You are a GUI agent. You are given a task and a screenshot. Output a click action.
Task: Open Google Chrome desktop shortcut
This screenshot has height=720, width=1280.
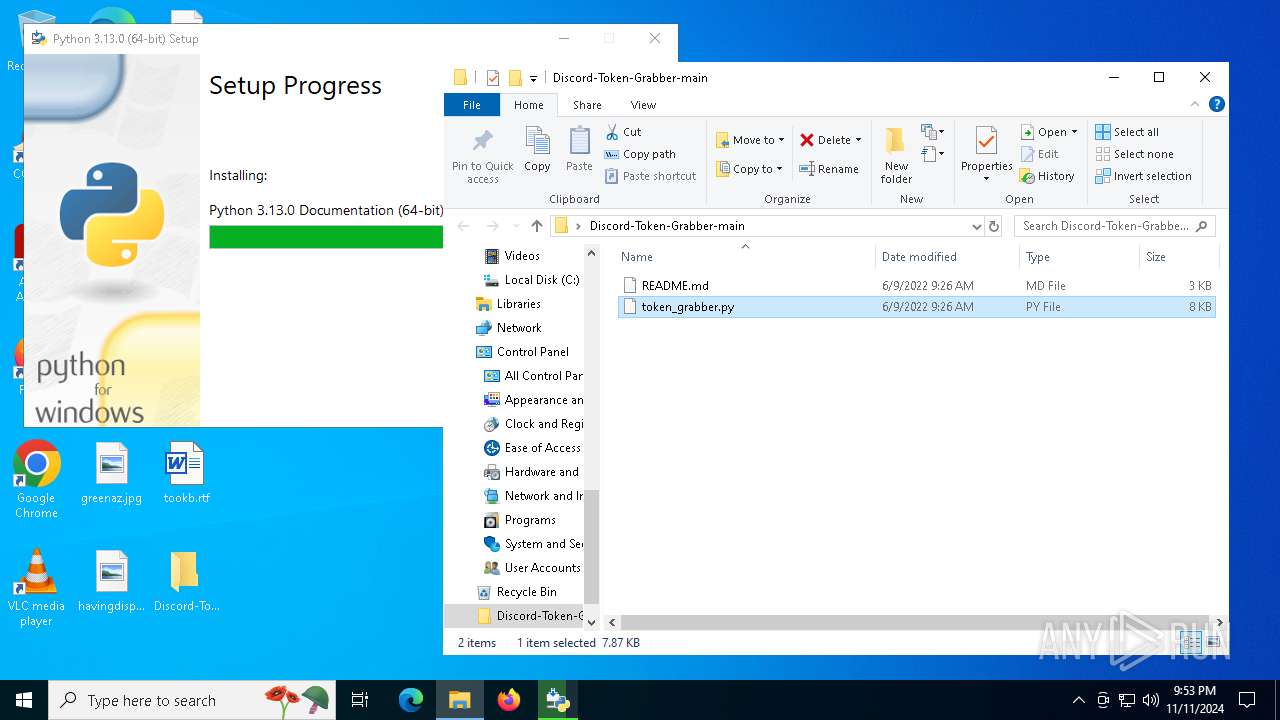[x=37, y=480]
